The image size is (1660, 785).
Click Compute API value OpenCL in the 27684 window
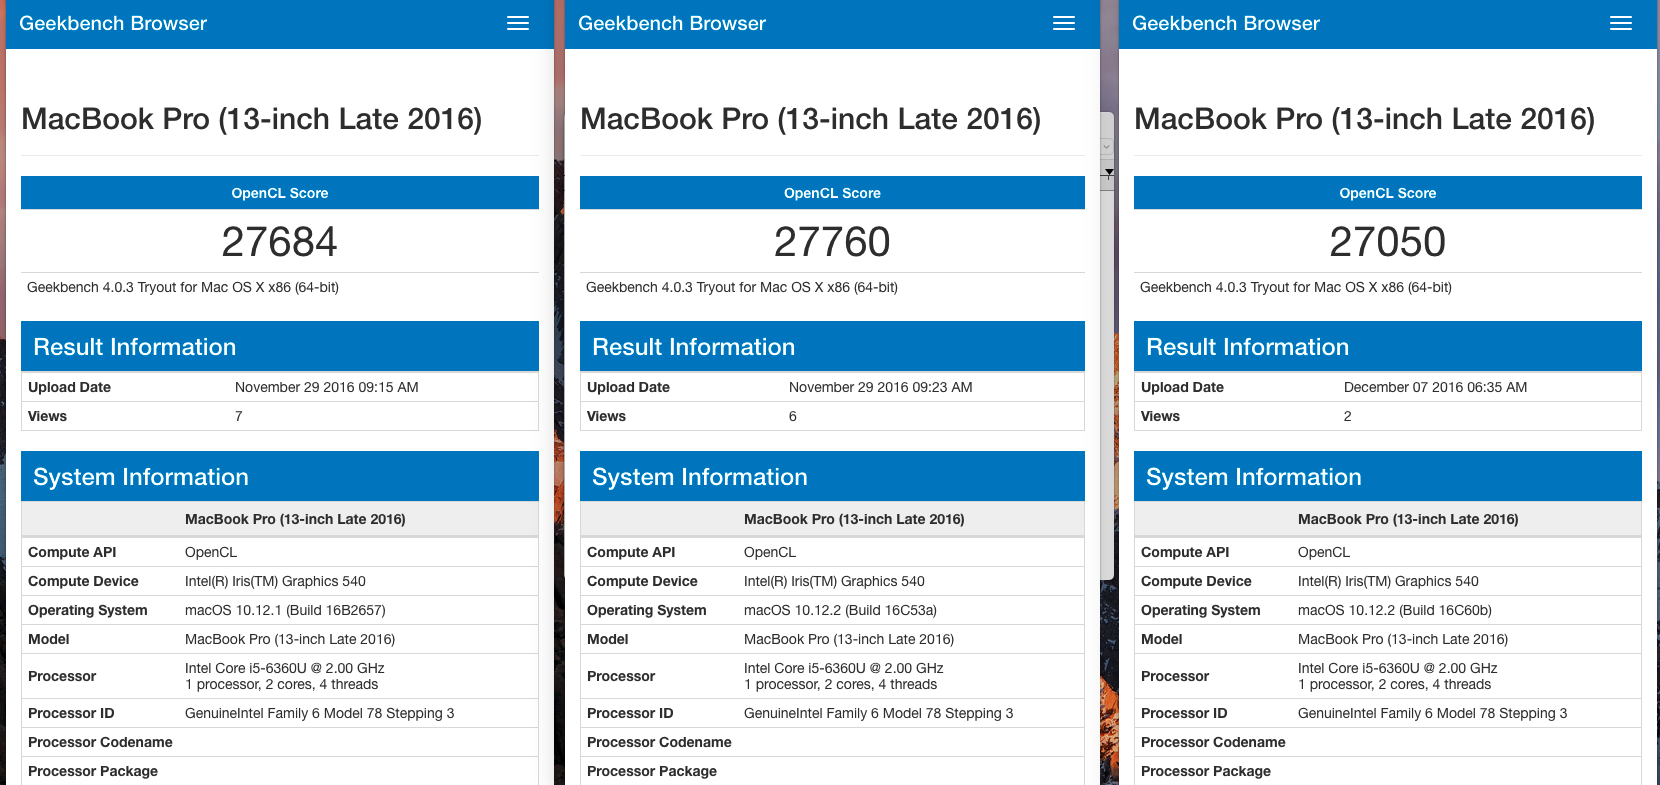(211, 552)
